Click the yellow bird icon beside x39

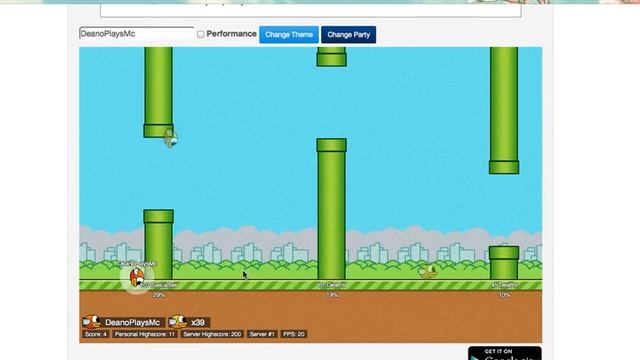click(x=178, y=322)
